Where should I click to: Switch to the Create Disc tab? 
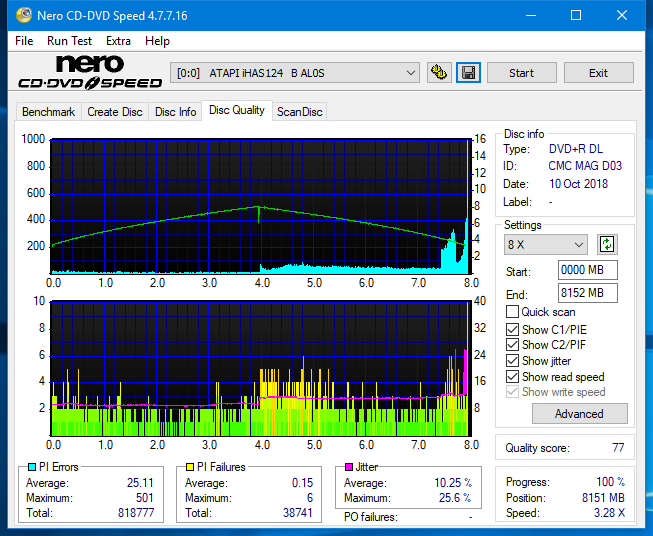coord(115,112)
